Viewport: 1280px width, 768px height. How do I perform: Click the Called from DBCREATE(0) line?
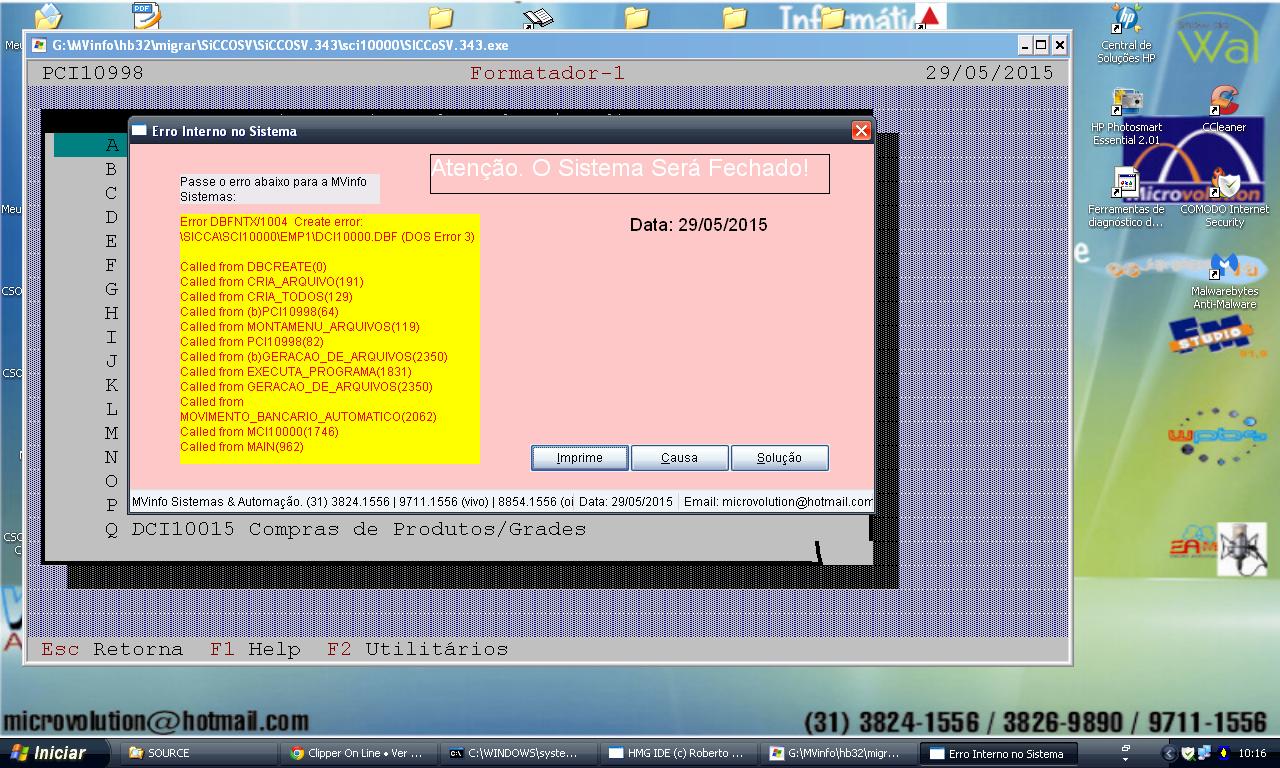[253, 267]
